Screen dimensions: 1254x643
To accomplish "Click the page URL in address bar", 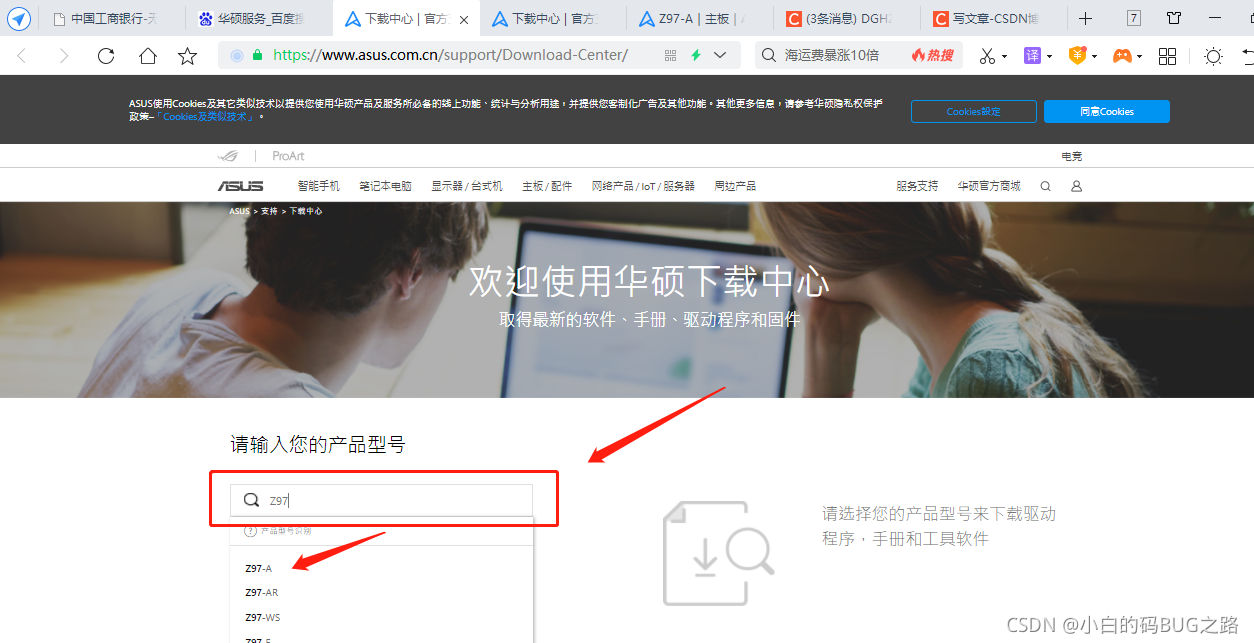I will [x=450, y=55].
